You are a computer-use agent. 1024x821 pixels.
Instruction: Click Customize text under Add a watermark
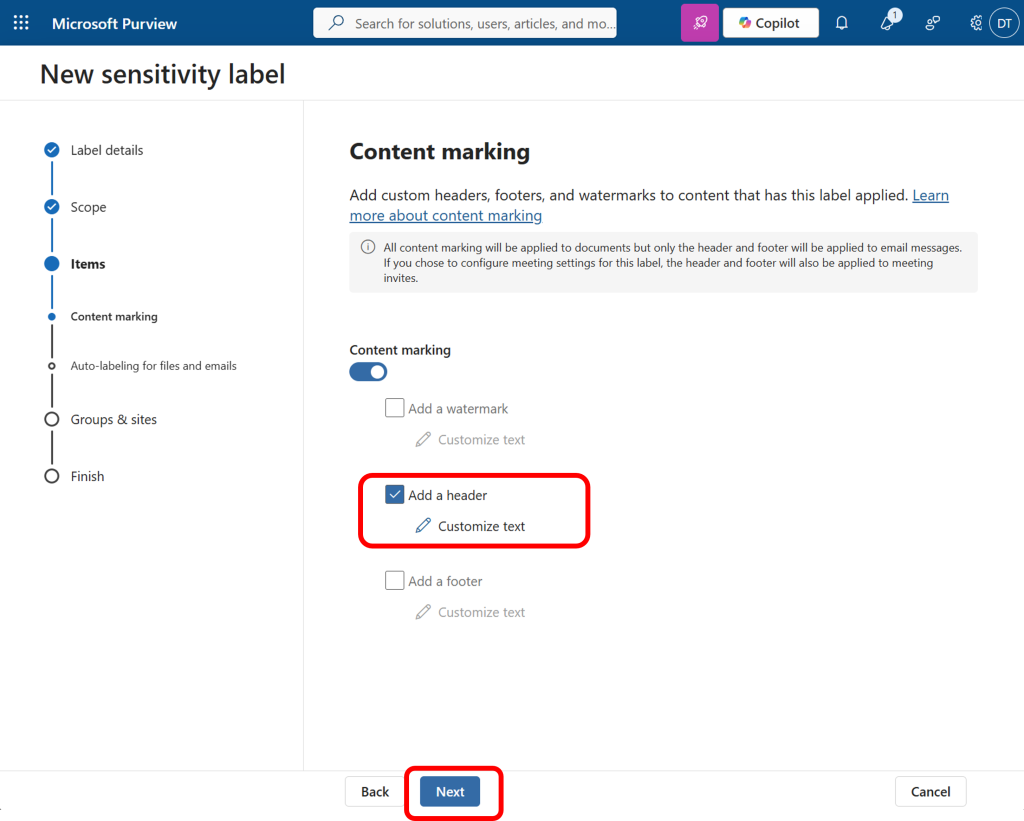coord(470,440)
